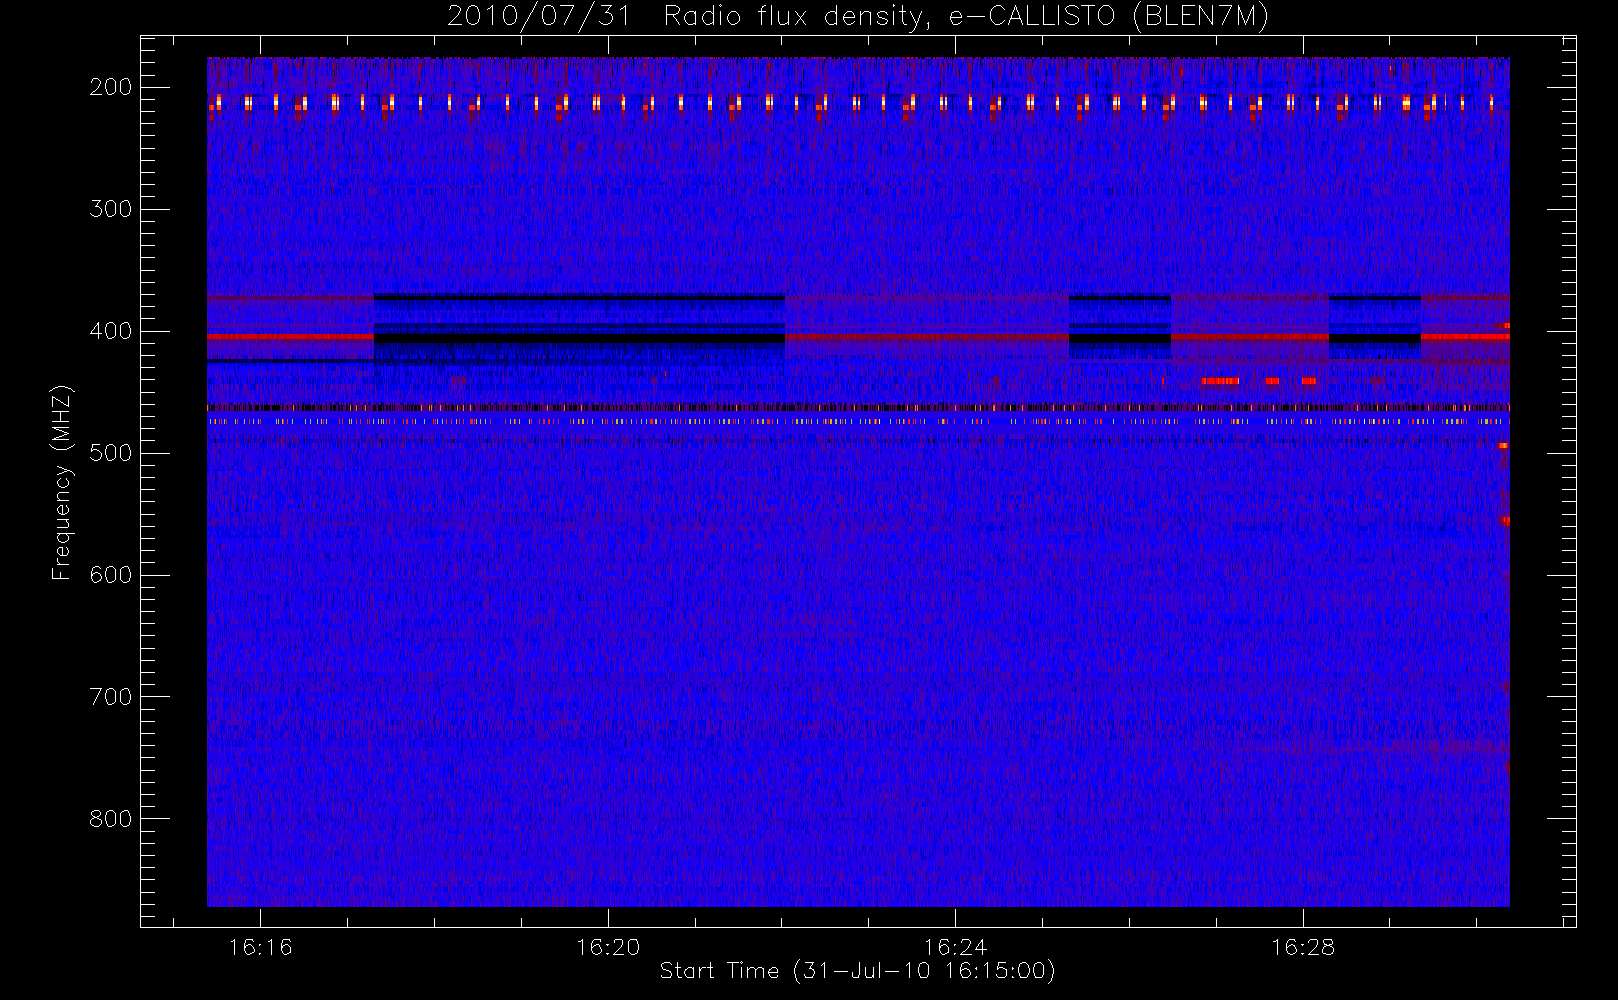Click the 16:28 time tick label
The width and height of the screenshot is (1618, 1000).
[x=1303, y=947]
